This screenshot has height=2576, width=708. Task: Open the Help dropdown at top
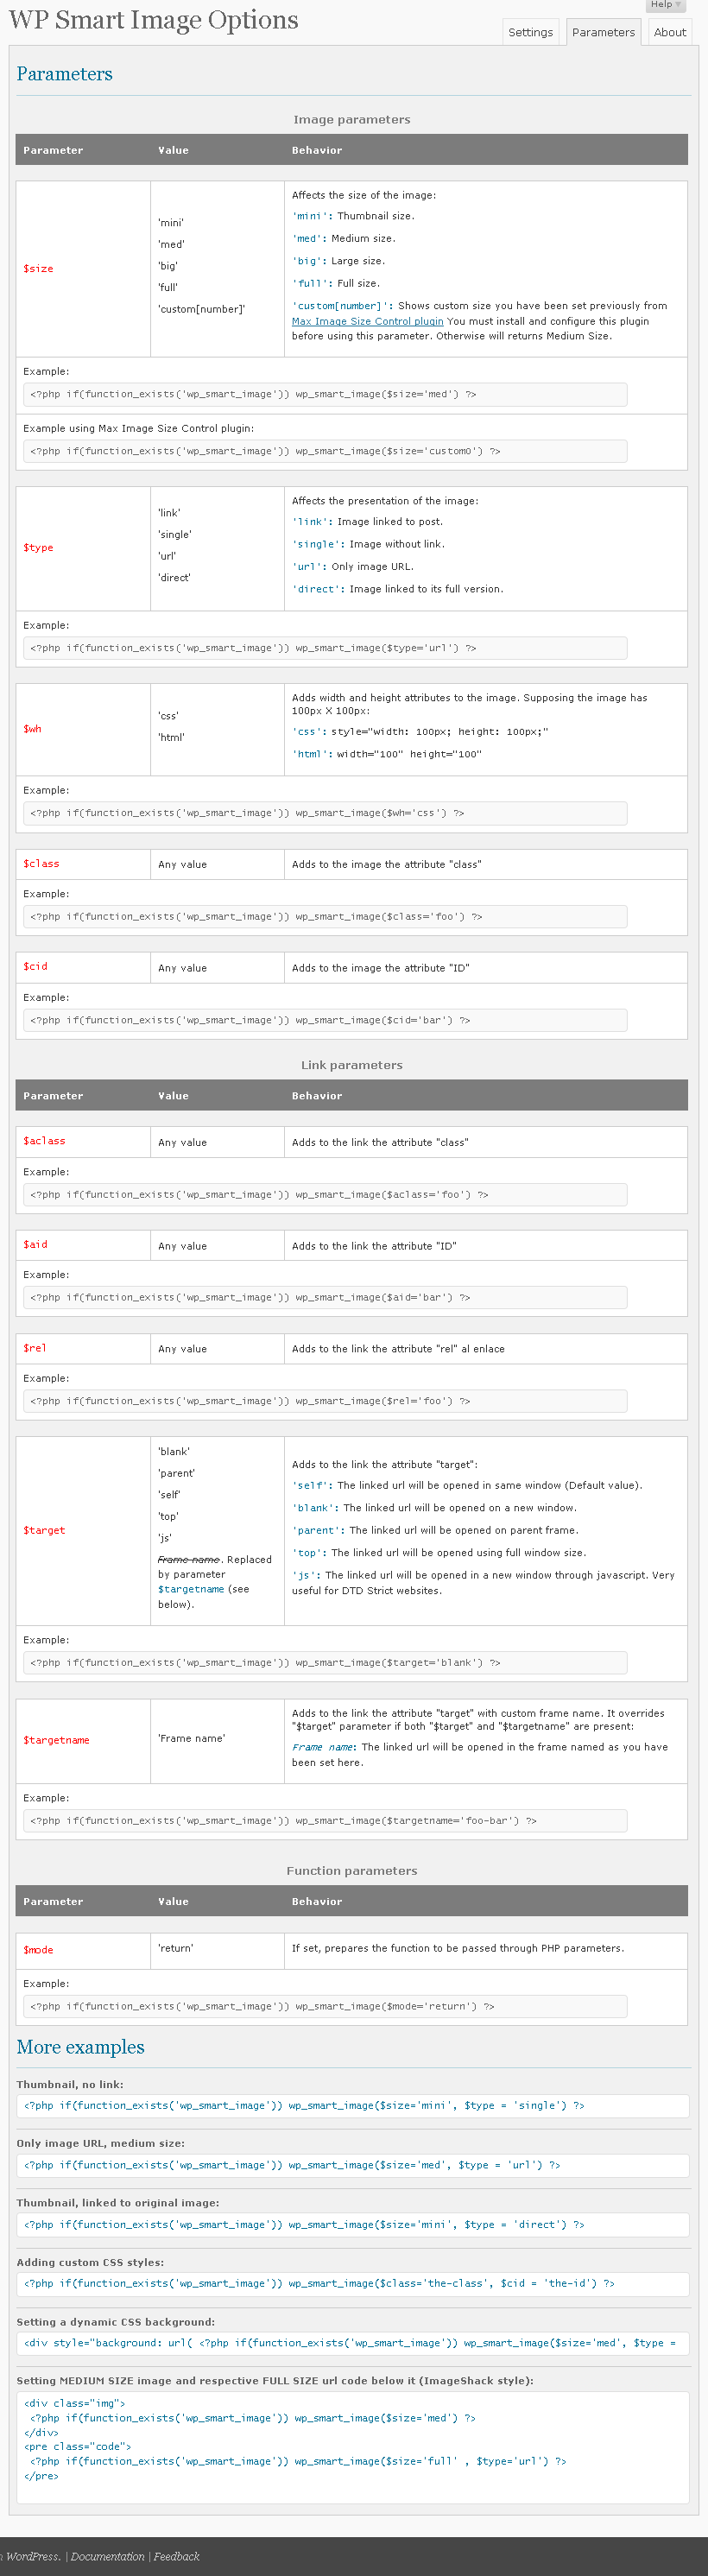pyautogui.click(x=664, y=5)
